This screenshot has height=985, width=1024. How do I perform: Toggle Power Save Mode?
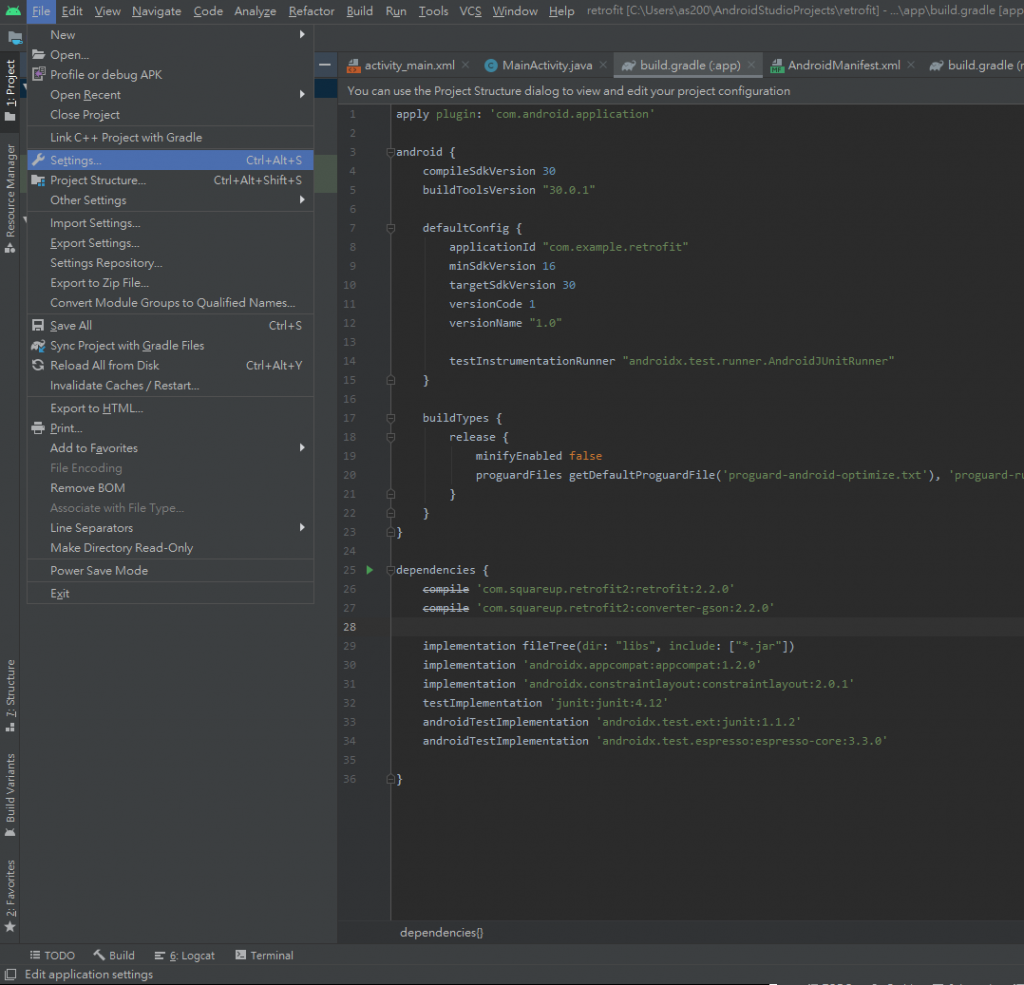170,570
